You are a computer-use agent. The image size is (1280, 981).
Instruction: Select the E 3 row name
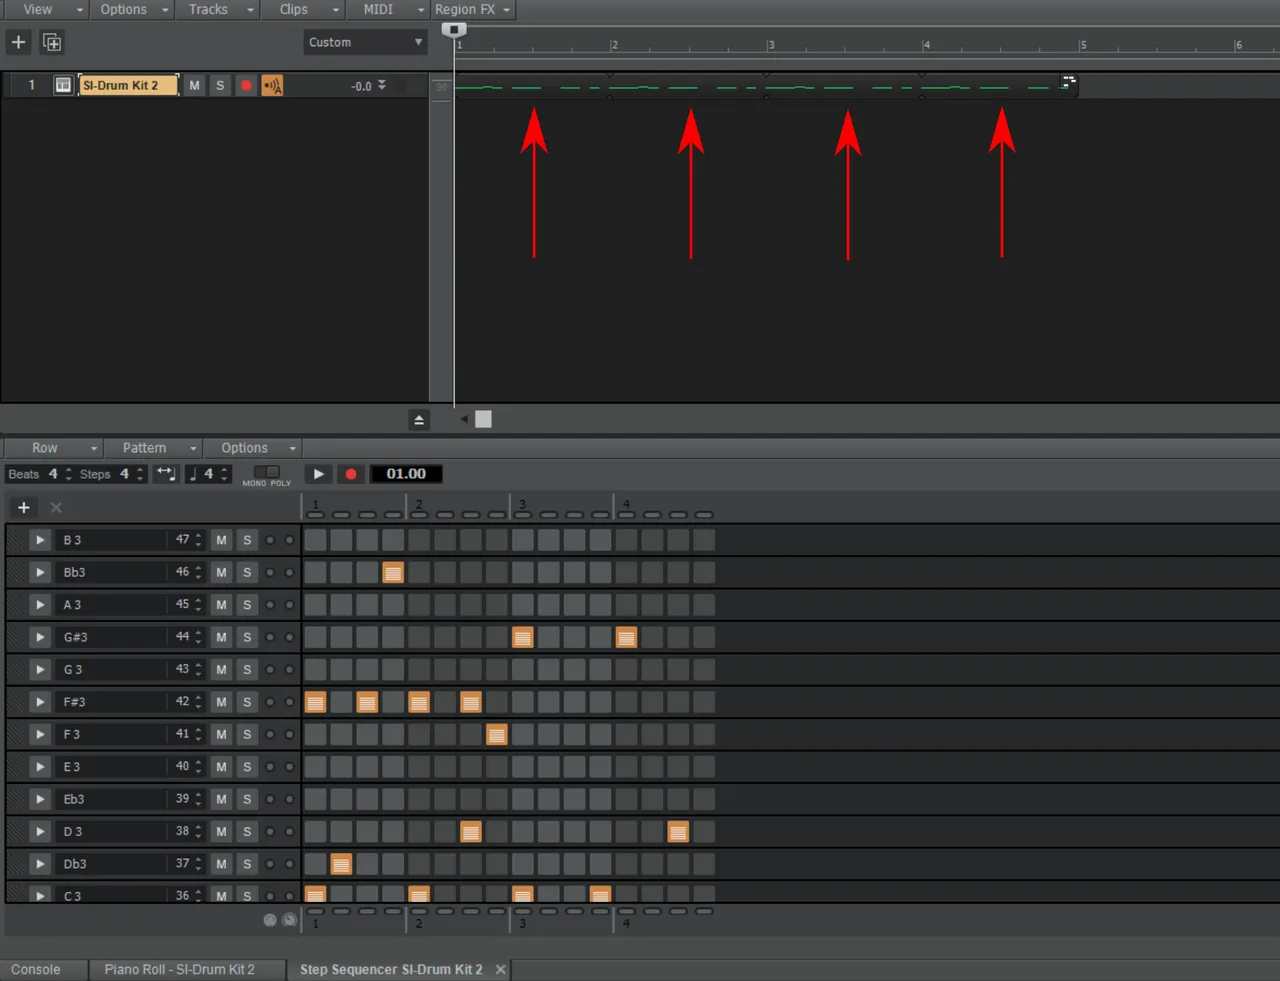coord(110,767)
